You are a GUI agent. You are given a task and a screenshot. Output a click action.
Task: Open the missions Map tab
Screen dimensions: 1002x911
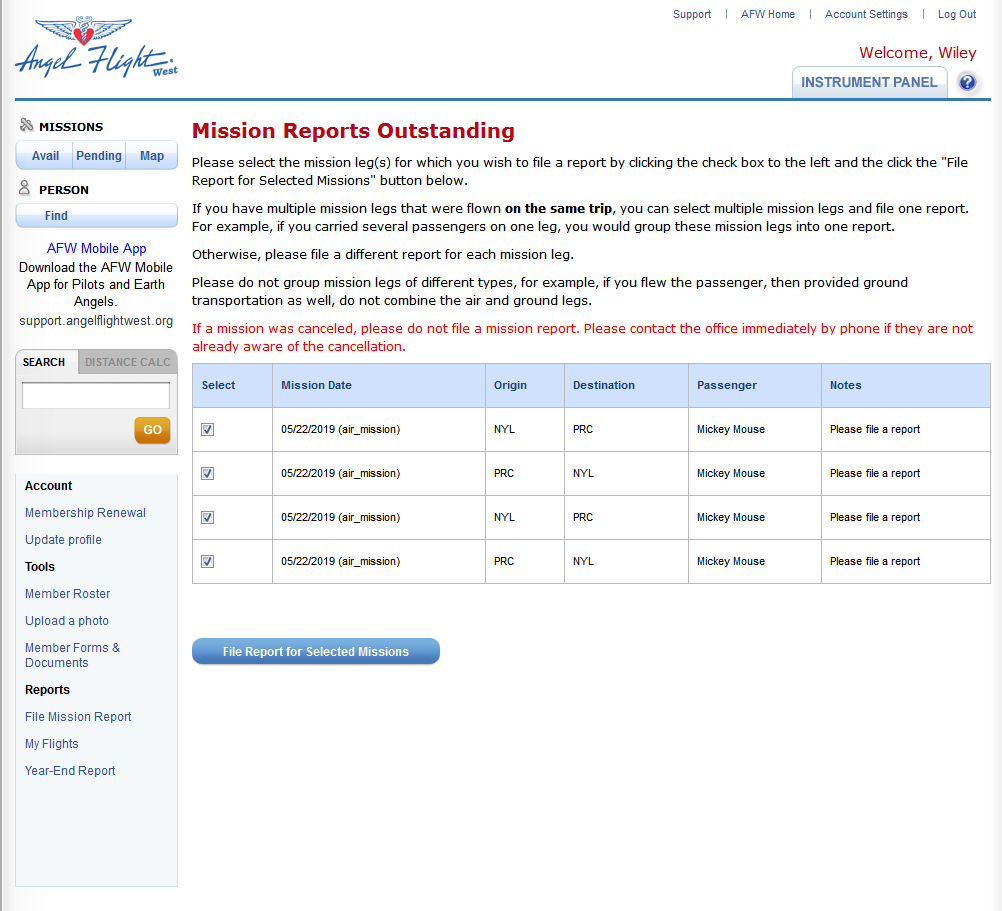point(152,156)
